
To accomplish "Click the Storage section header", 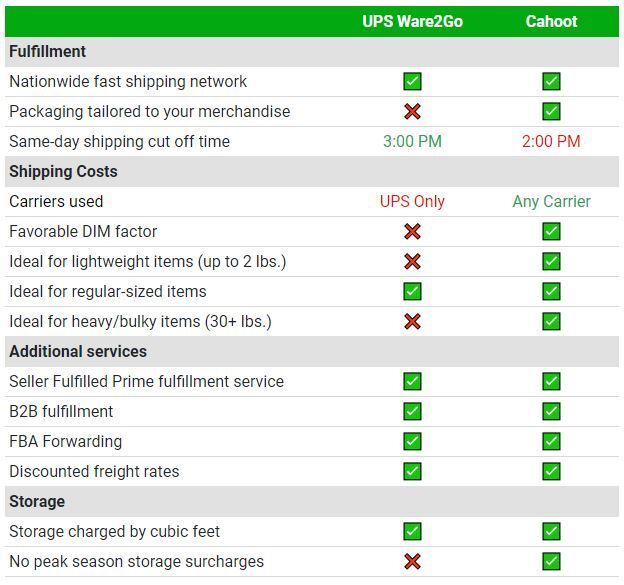I will [37, 501].
